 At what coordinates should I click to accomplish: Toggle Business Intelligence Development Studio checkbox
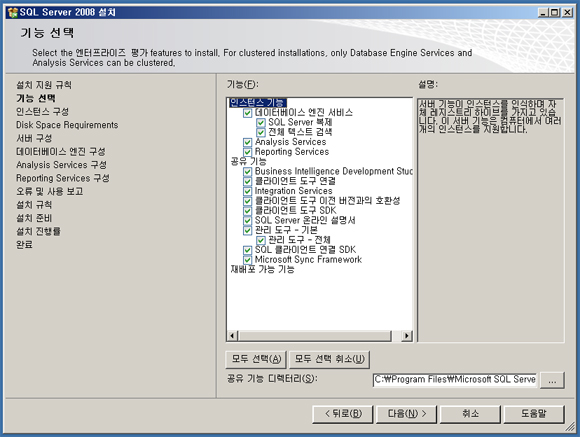pos(247,171)
